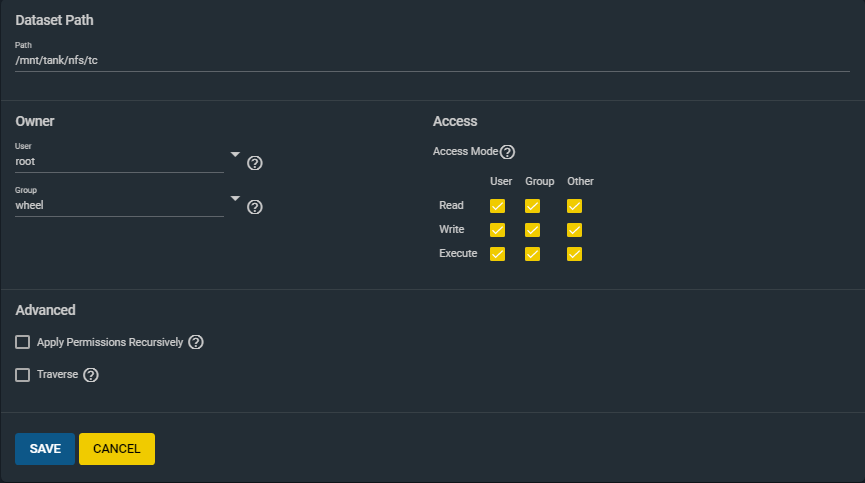The height and width of the screenshot is (483, 865).
Task: Enable the Traverse checkbox
Action: [x=23, y=375]
